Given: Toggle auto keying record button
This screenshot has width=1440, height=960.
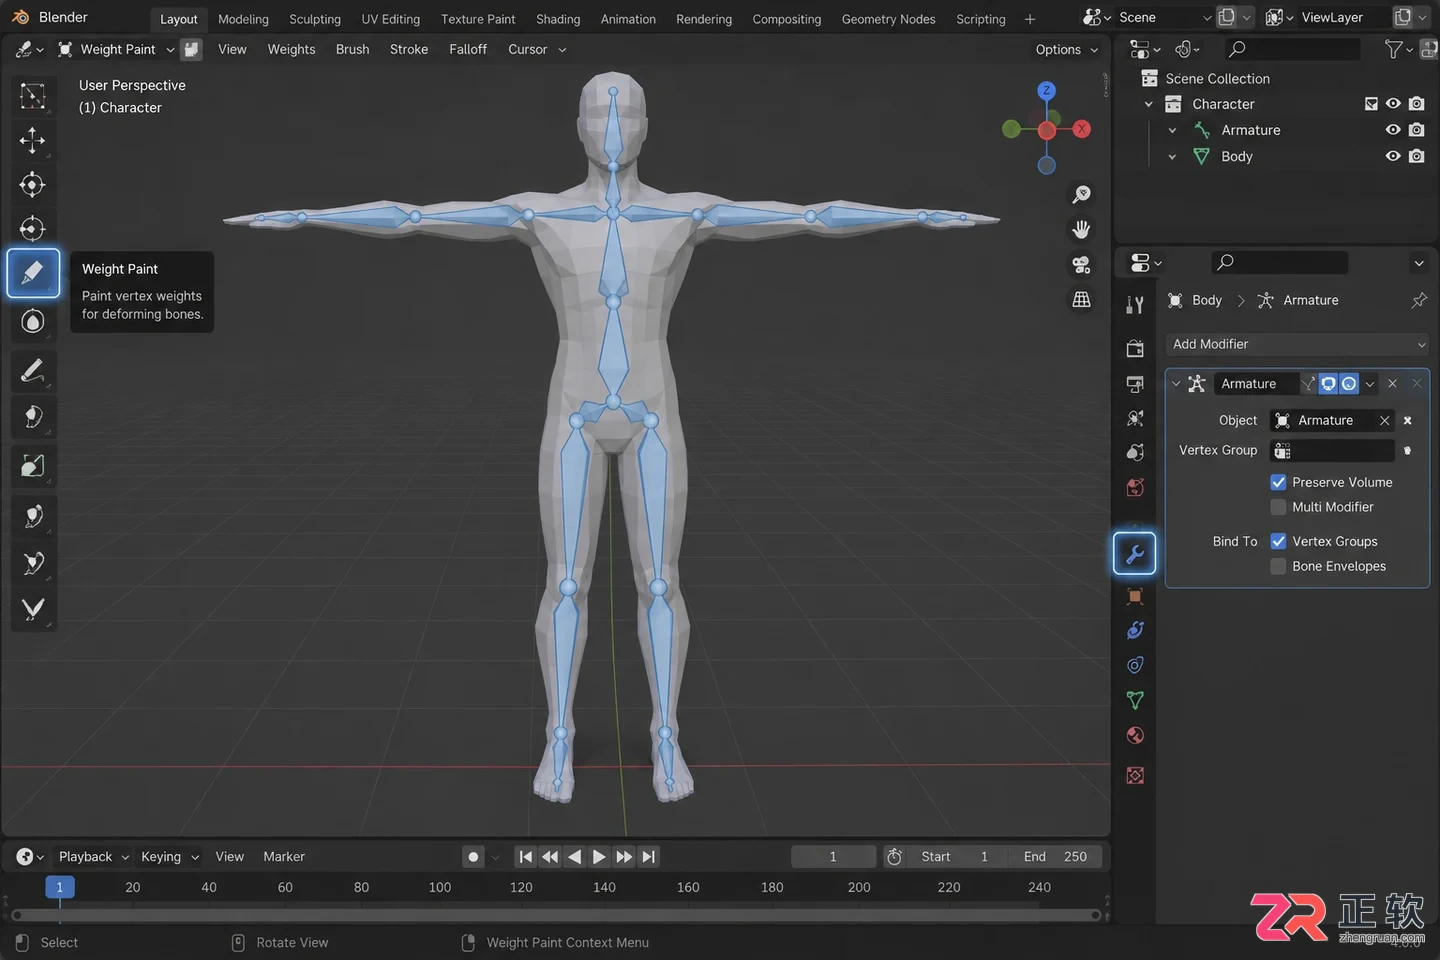Looking at the screenshot, I should [474, 857].
